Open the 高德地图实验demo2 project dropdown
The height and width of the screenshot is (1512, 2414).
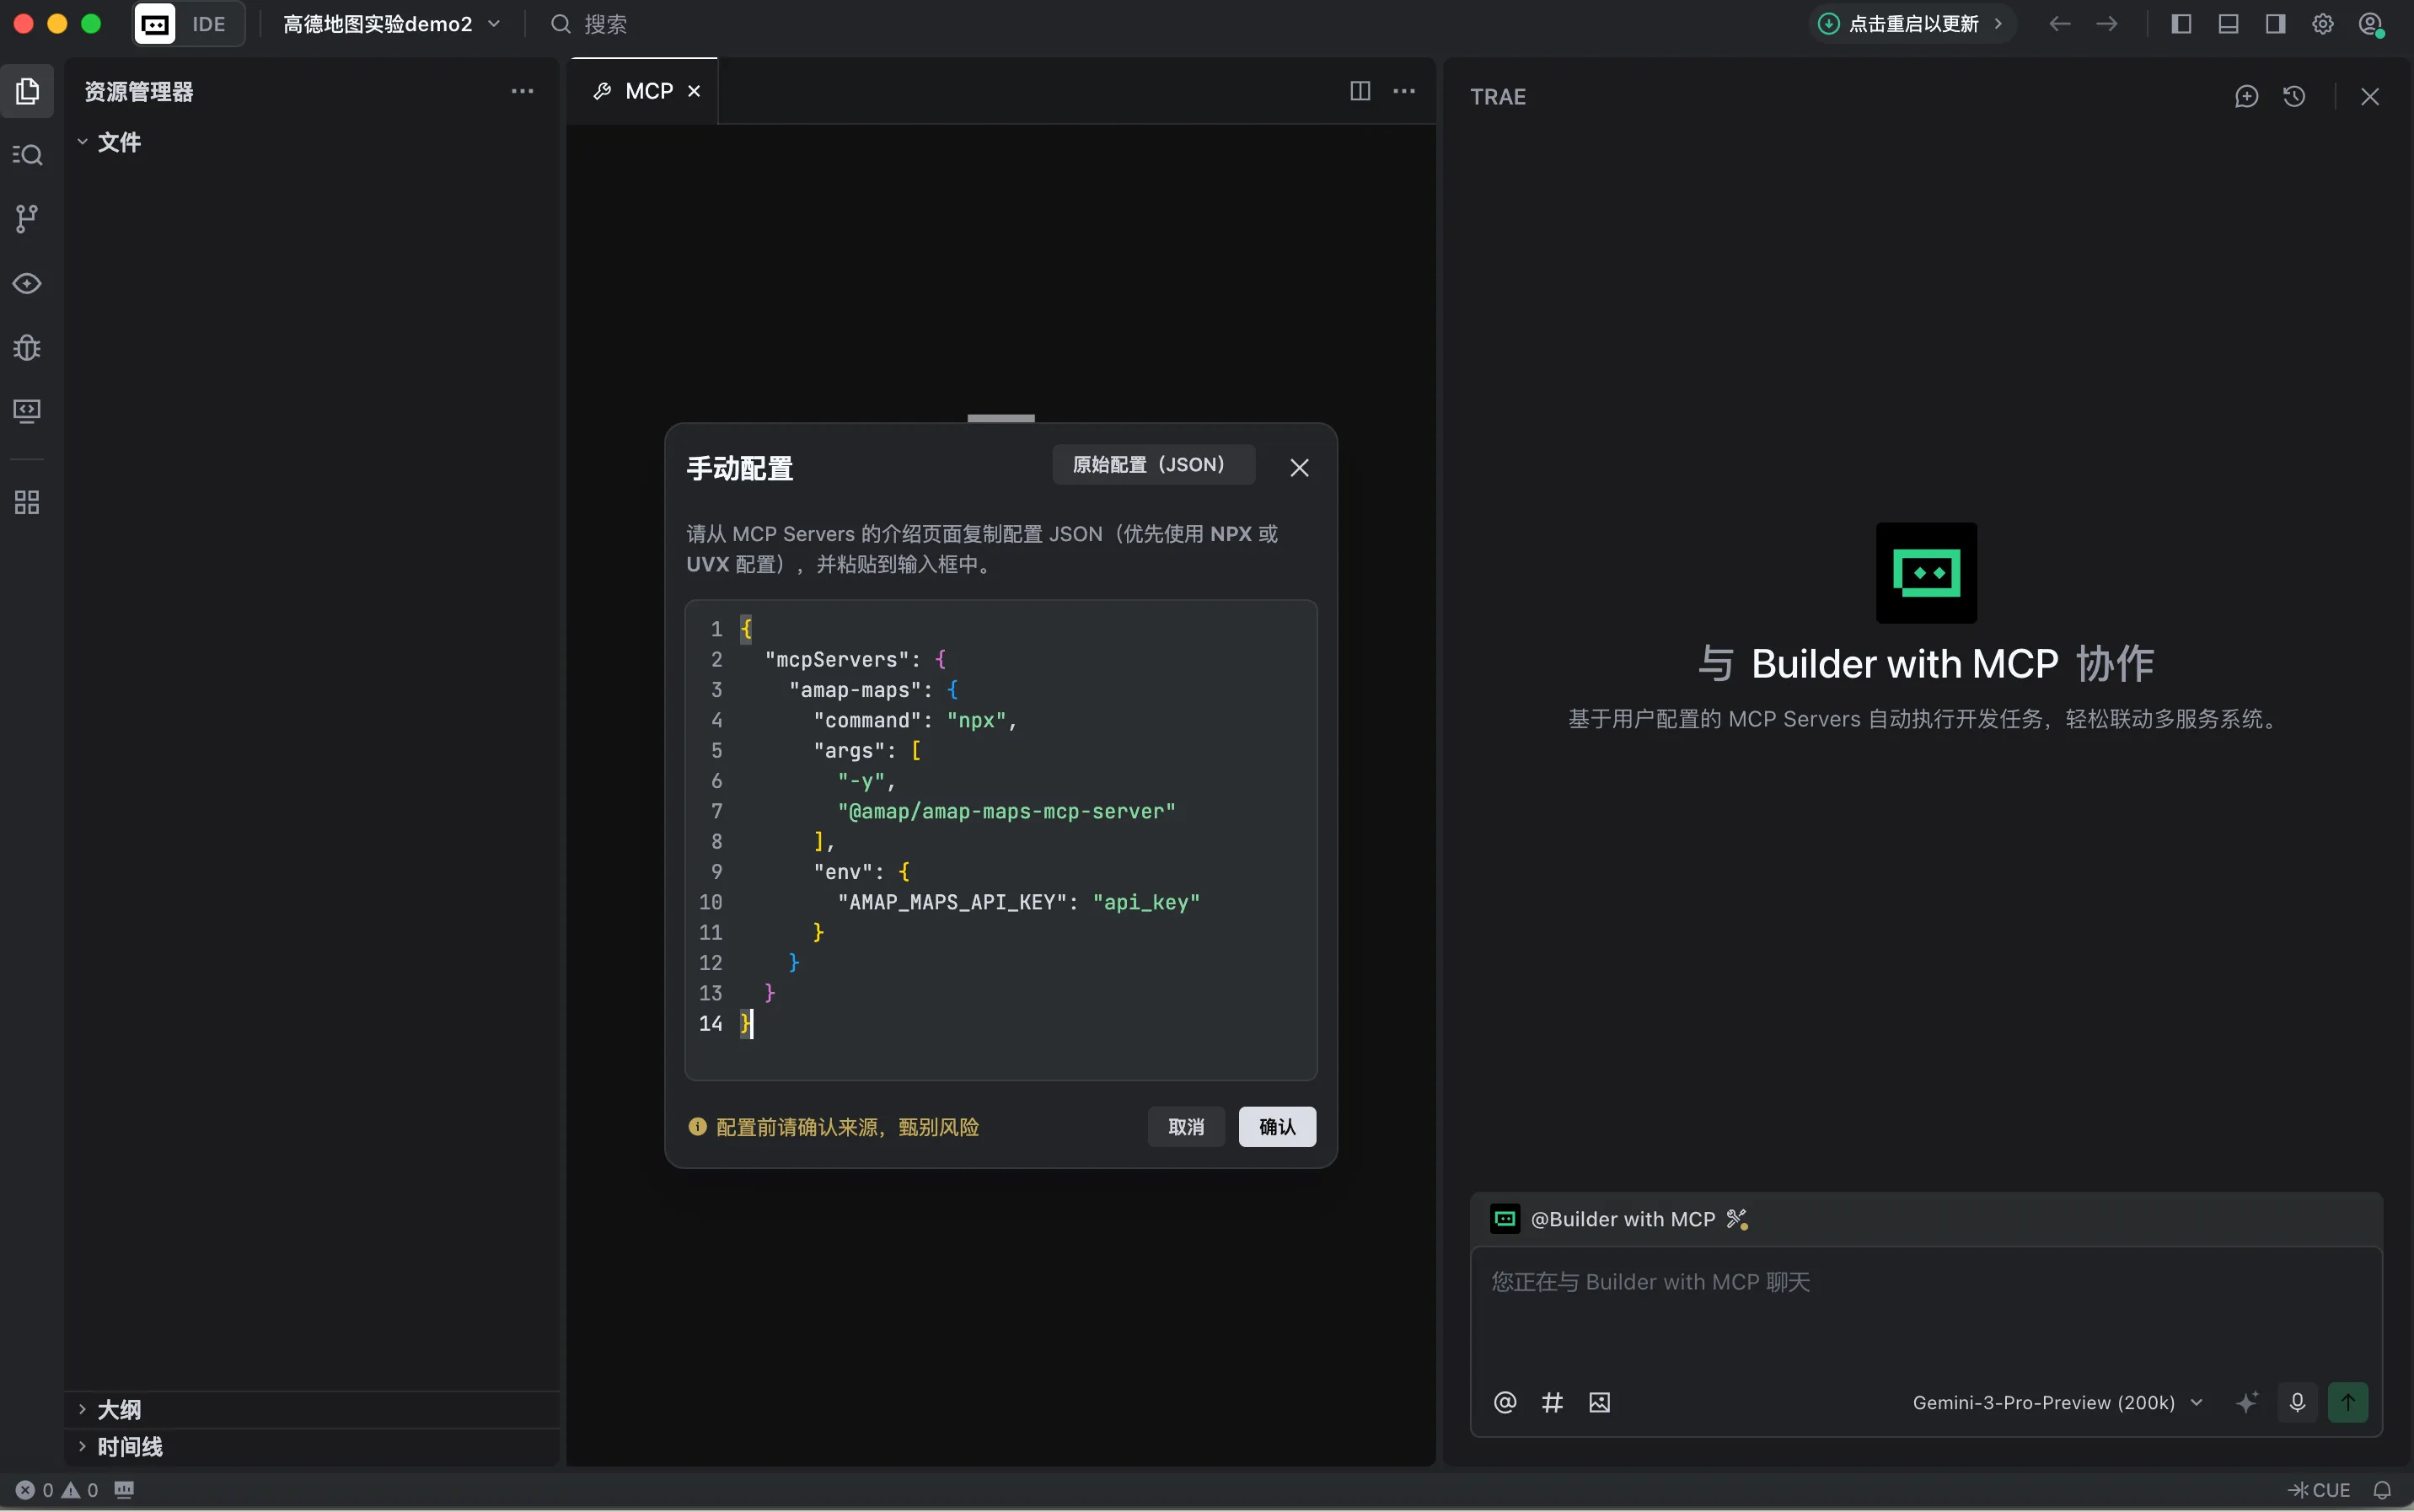[391, 24]
